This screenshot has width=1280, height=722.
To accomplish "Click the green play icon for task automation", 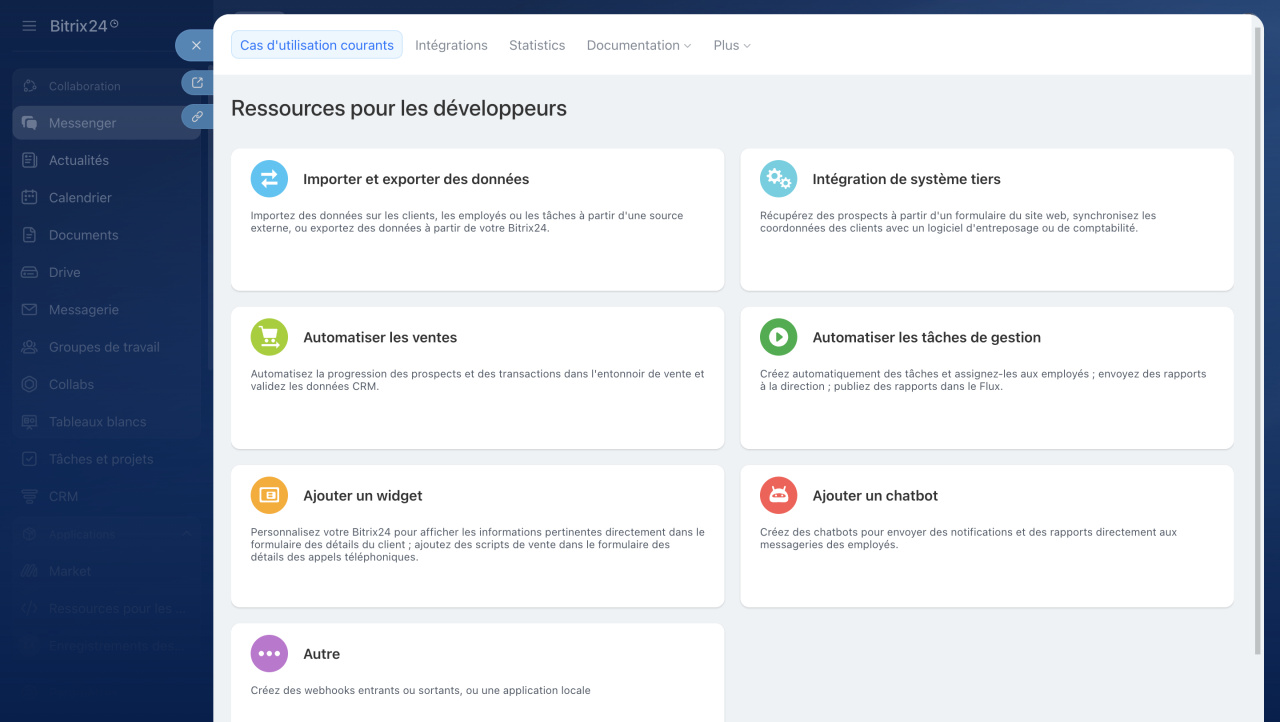I will [x=778, y=337].
